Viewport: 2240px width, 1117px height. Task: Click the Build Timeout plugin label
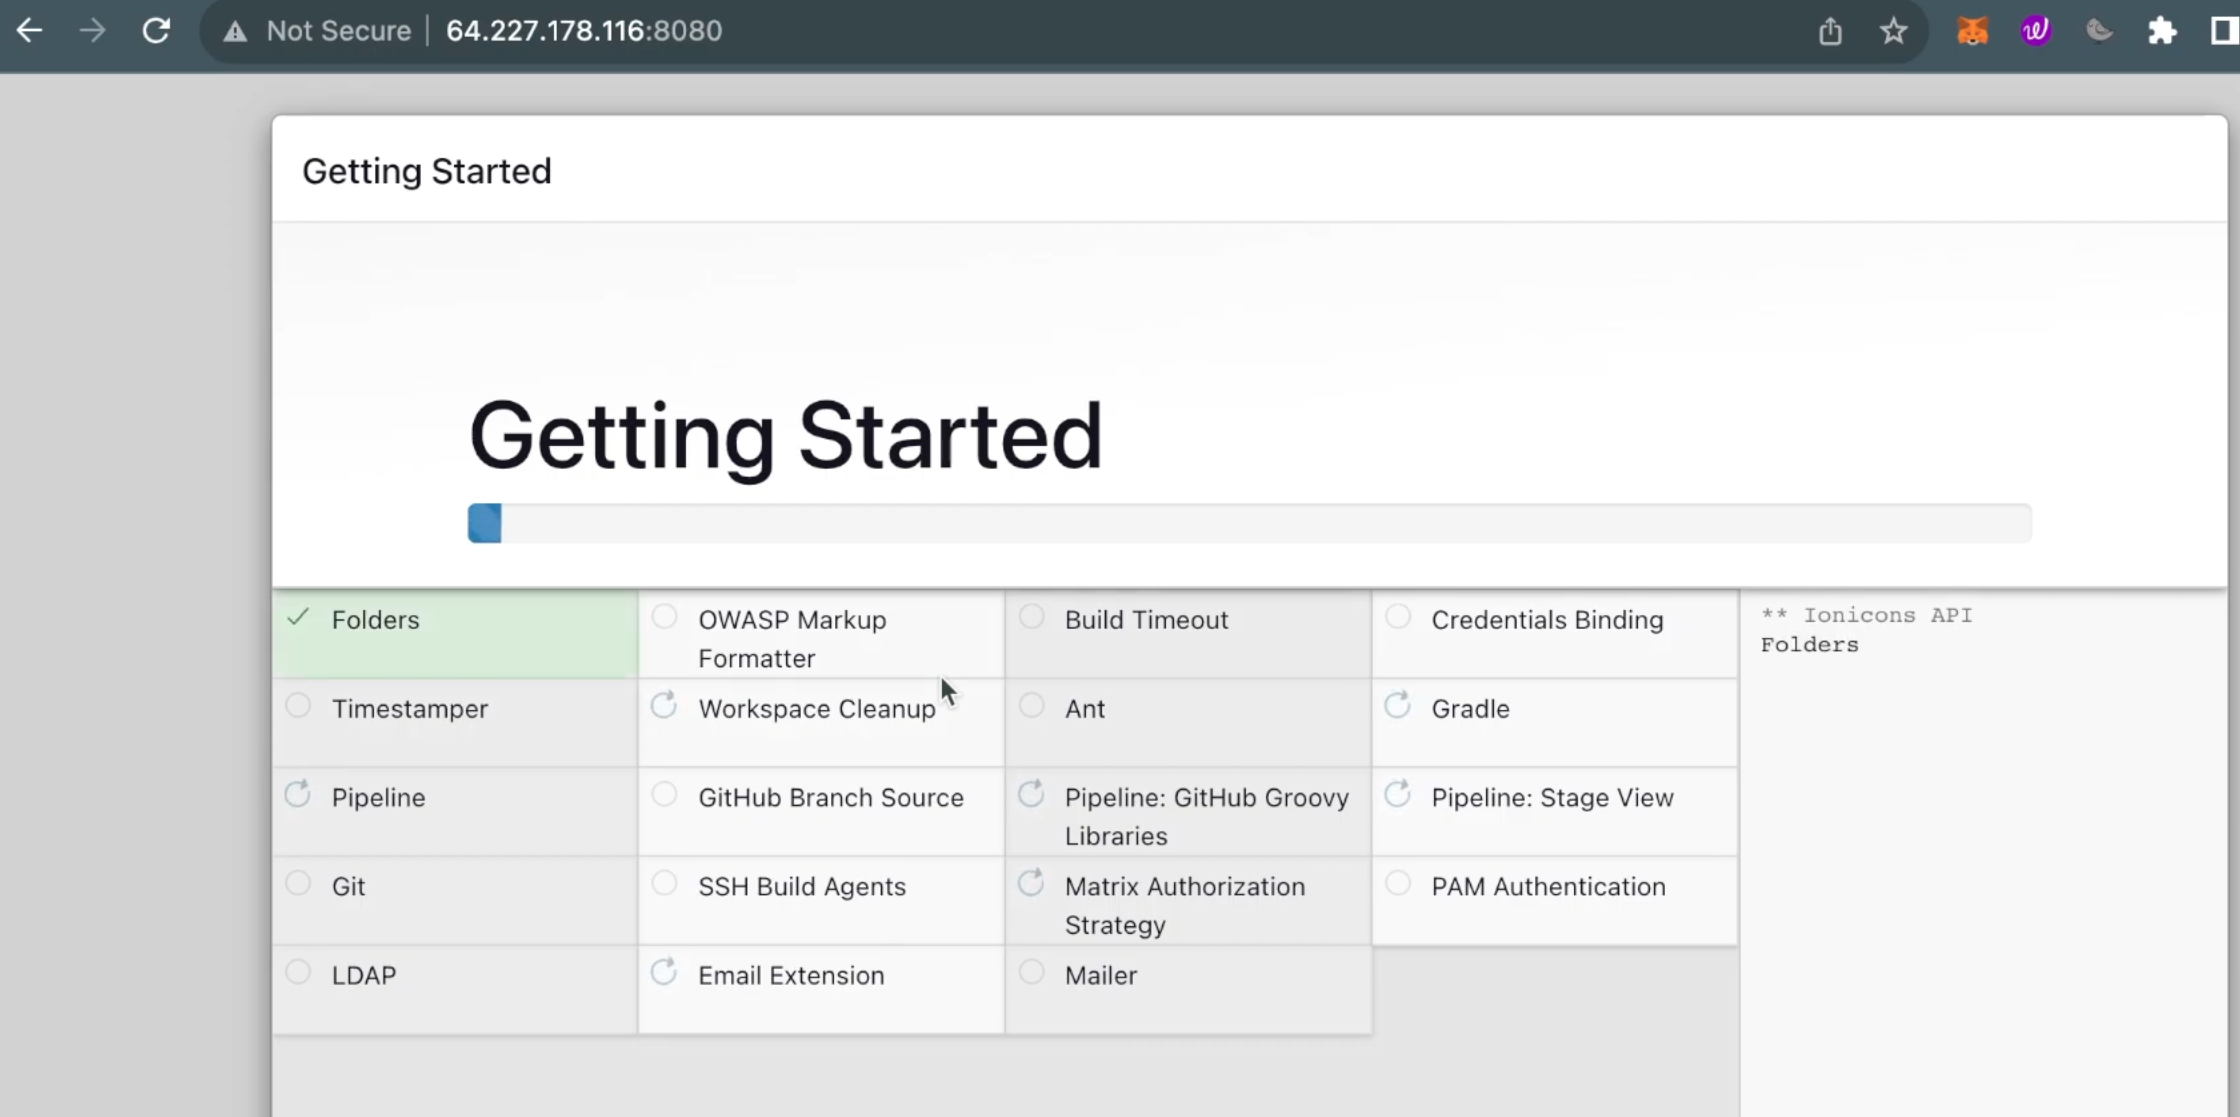tap(1146, 620)
